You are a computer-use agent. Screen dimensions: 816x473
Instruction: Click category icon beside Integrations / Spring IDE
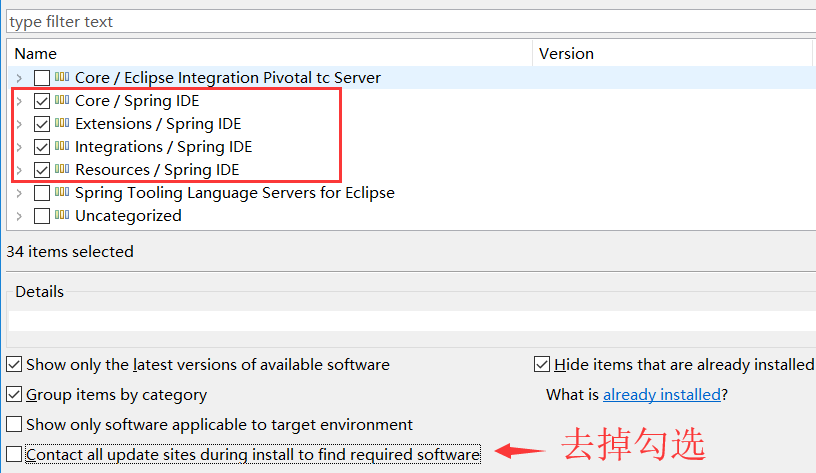pyautogui.click(x=62, y=147)
